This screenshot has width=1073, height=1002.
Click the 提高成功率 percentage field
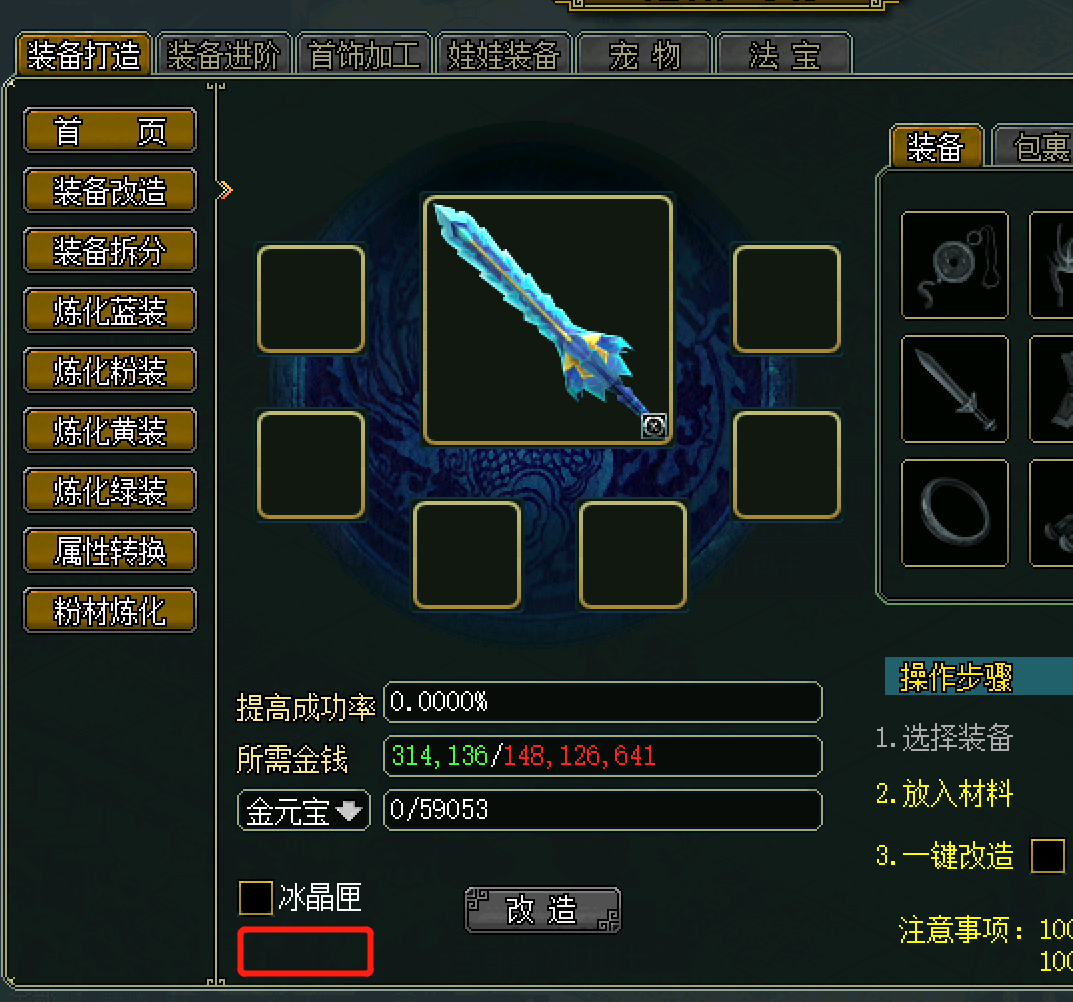click(x=602, y=702)
